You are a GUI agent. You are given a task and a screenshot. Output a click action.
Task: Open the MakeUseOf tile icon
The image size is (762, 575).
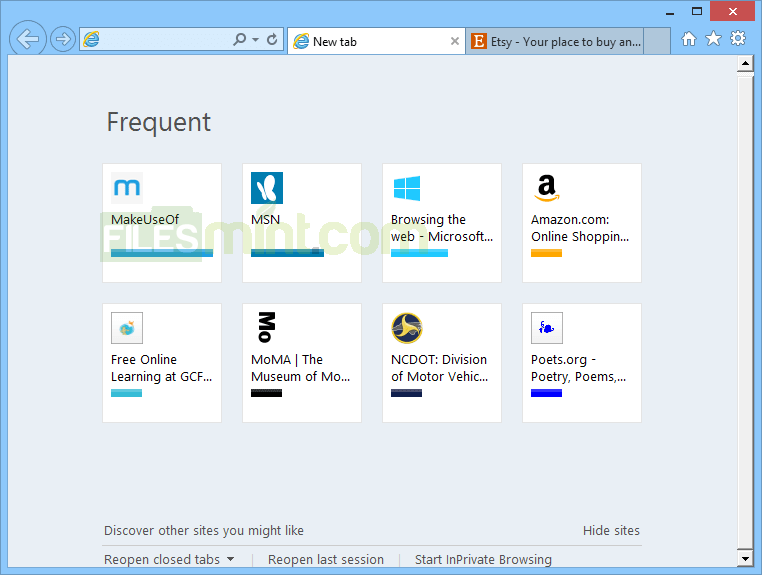(127, 188)
